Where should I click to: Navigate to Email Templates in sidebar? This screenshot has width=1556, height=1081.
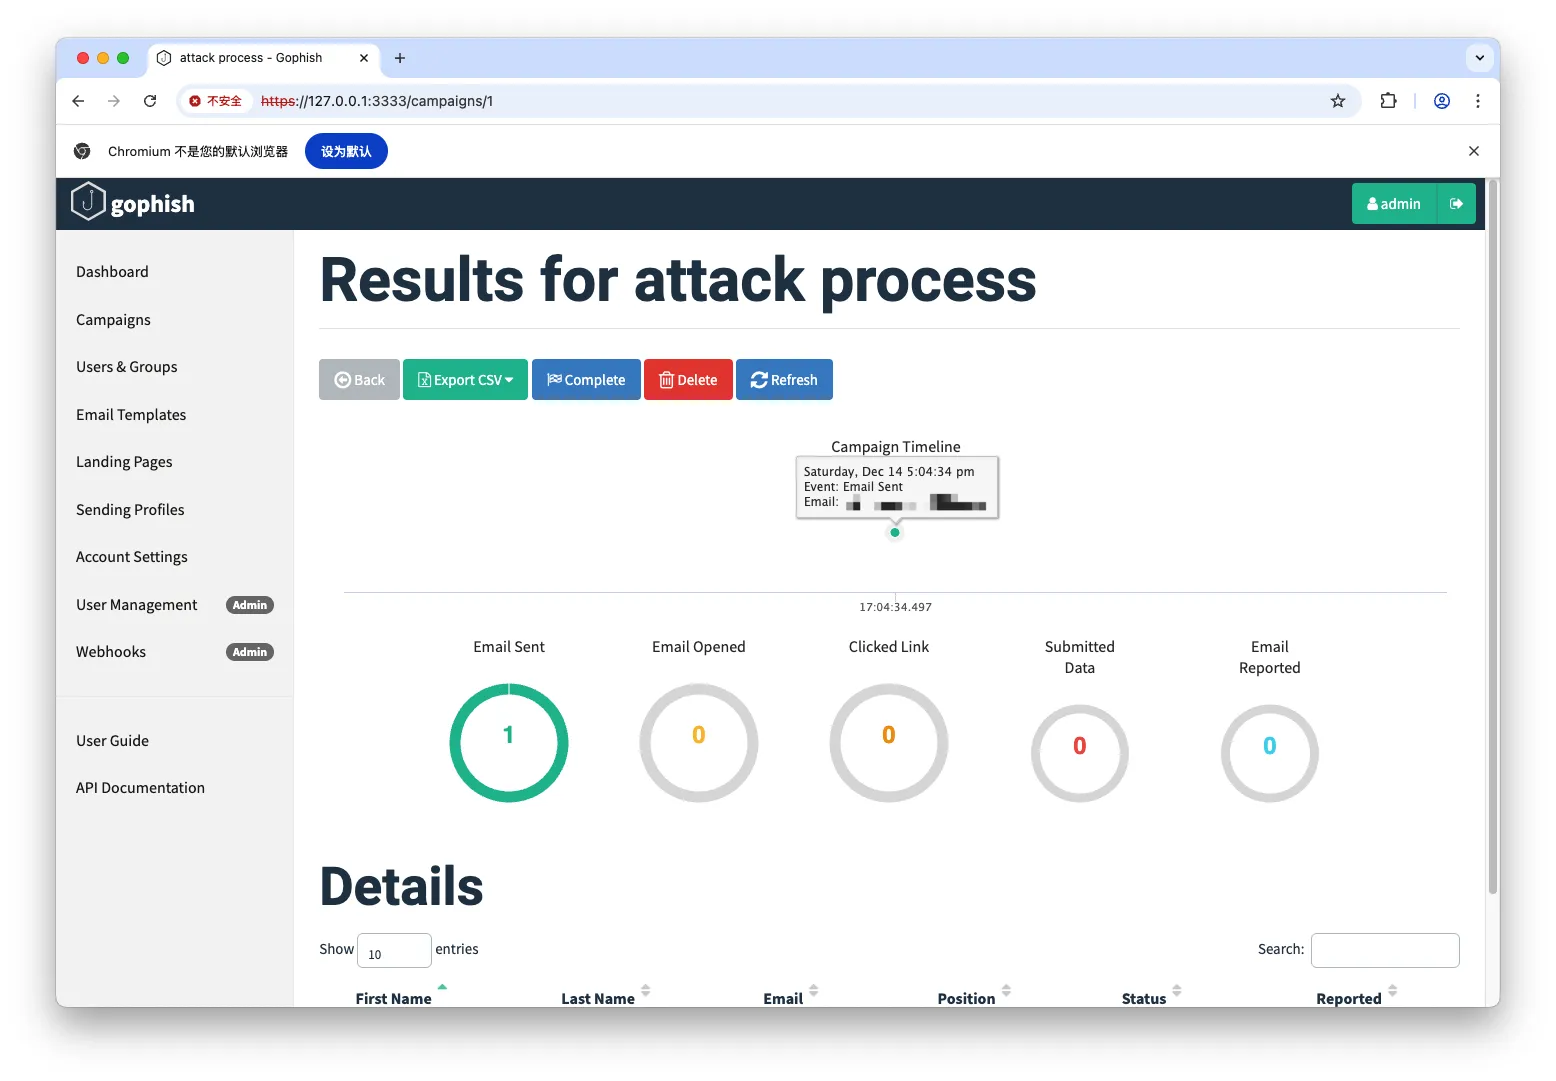131,415
